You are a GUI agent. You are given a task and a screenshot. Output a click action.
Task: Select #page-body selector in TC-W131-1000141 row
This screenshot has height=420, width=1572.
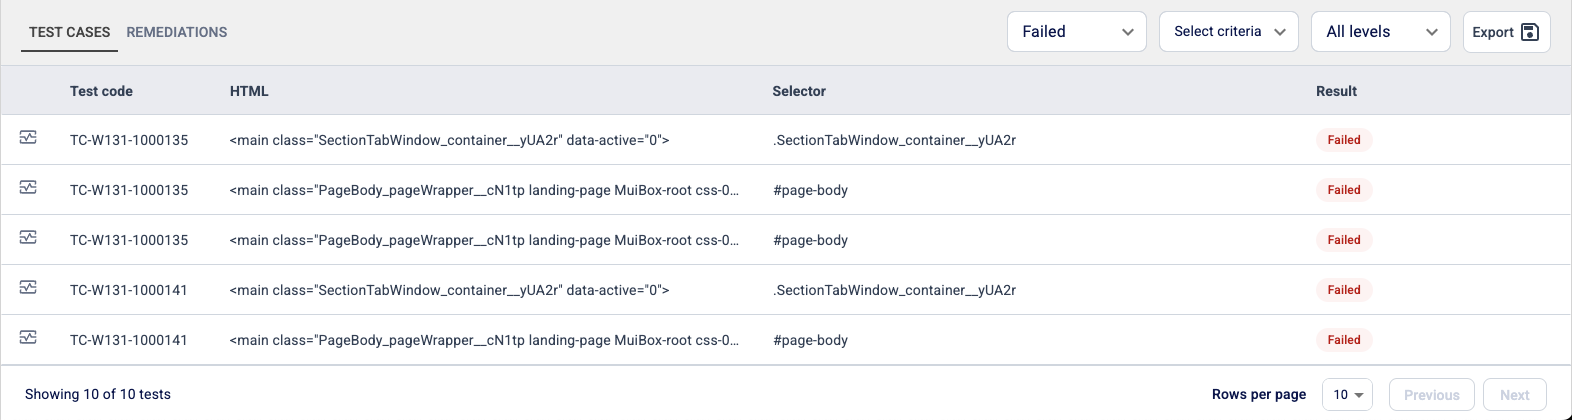pos(810,340)
